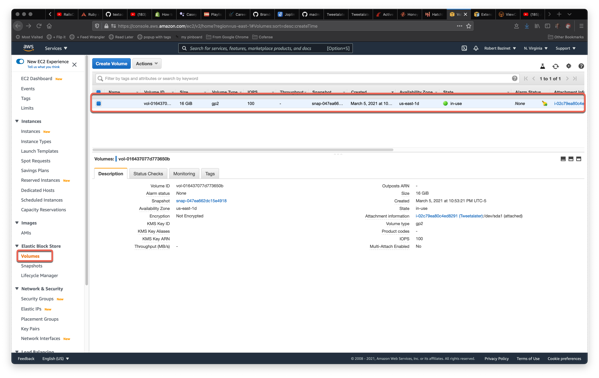Open Snapshots in the sidebar
This screenshot has width=599, height=378.
[32, 266]
